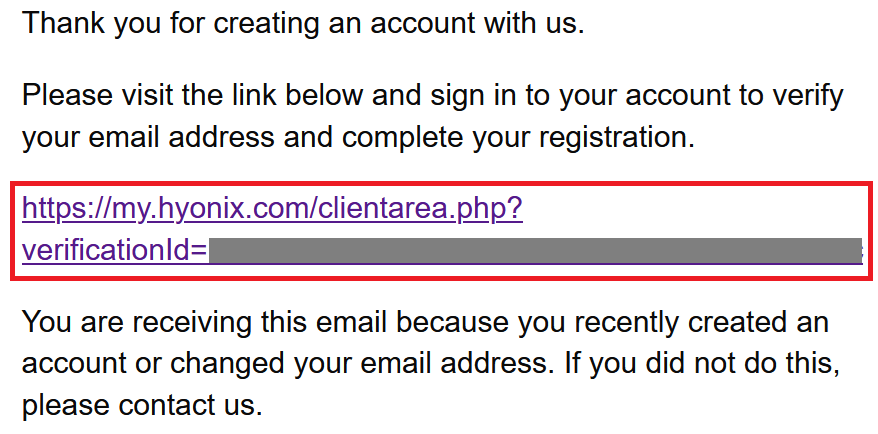Click the 'complete your registration' text line
The height and width of the screenshot is (434, 878).
tap(358, 137)
